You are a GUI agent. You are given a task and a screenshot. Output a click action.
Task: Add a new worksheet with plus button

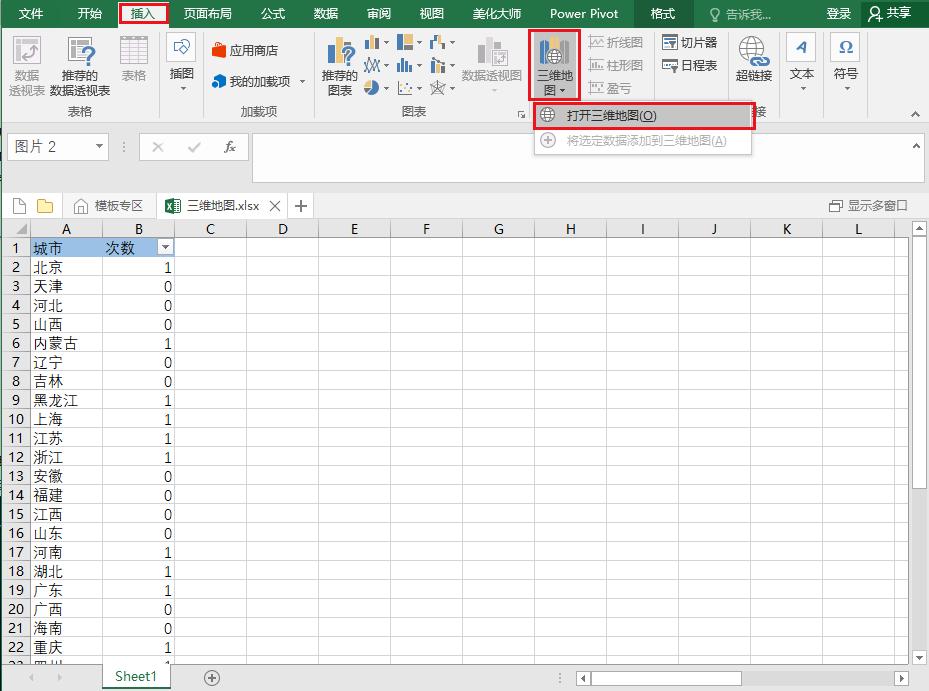pos(212,677)
